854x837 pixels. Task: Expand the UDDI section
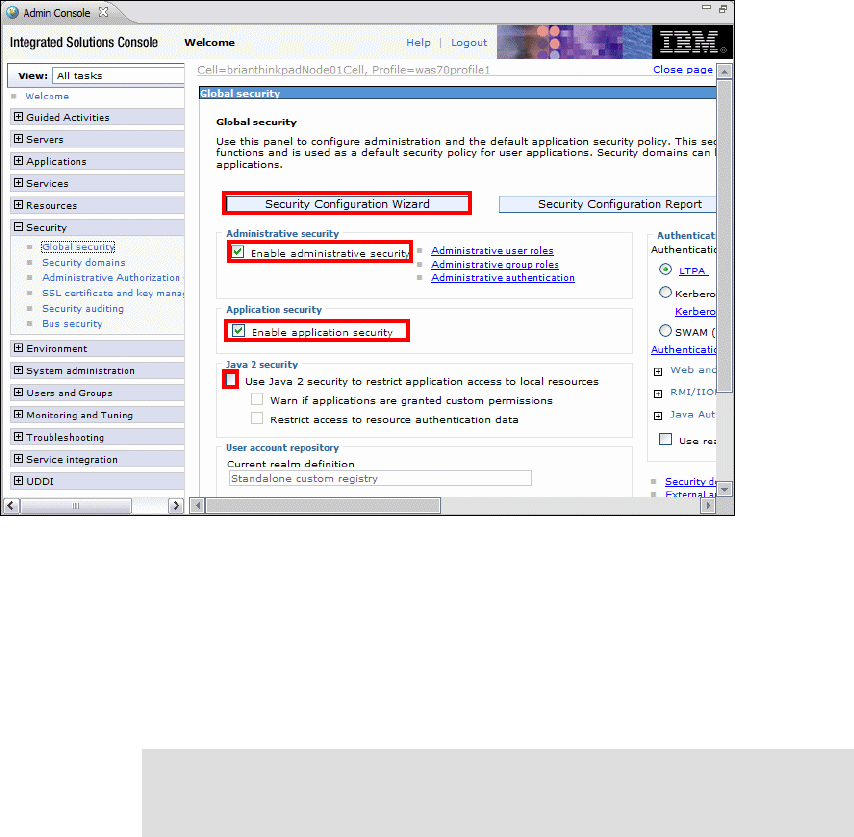pyautogui.click(x=19, y=481)
